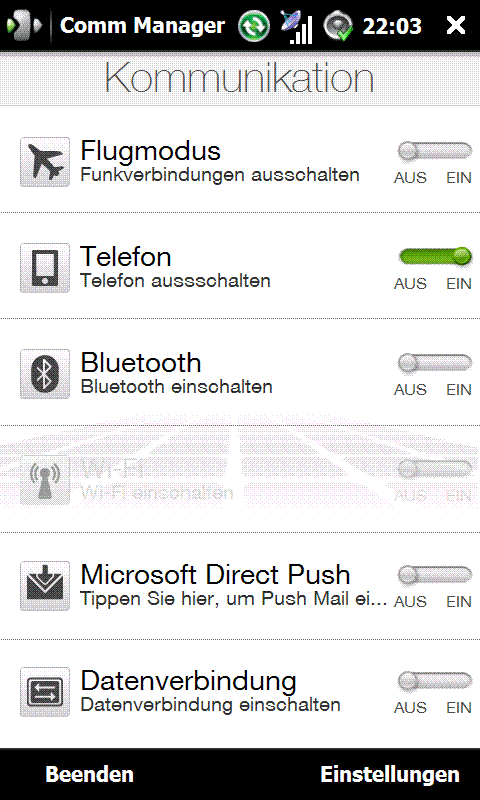The width and height of the screenshot is (480, 800).
Task: Tap the Wi-Fi antenna icon
Action: tap(45, 480)
